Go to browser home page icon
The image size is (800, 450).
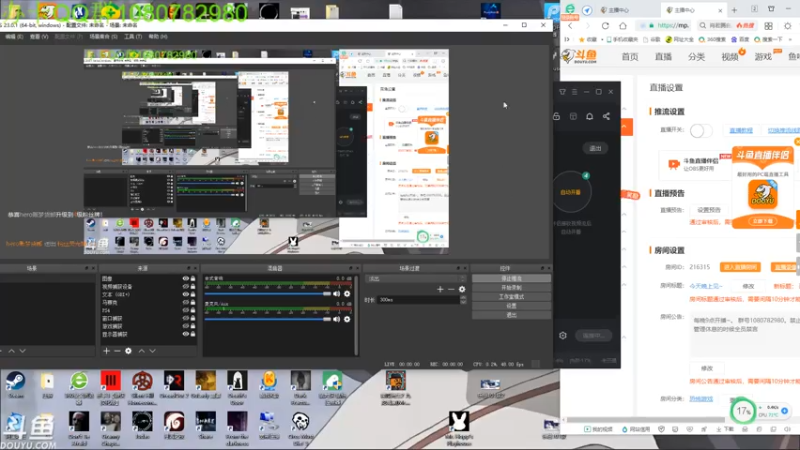pos(623,26)
